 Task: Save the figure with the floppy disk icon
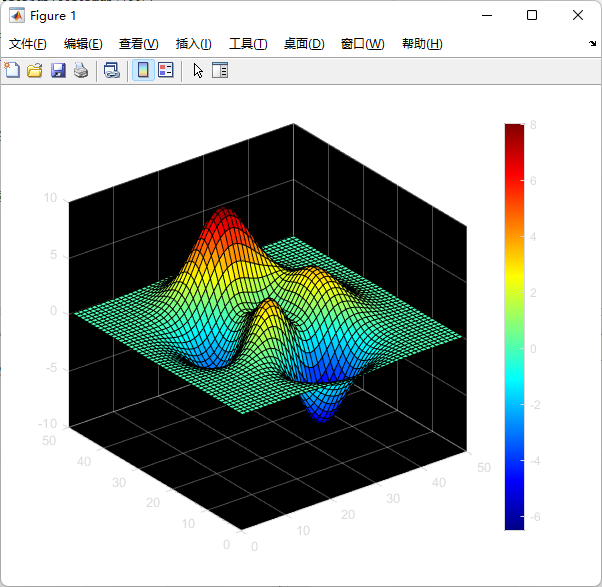[58, 71]
